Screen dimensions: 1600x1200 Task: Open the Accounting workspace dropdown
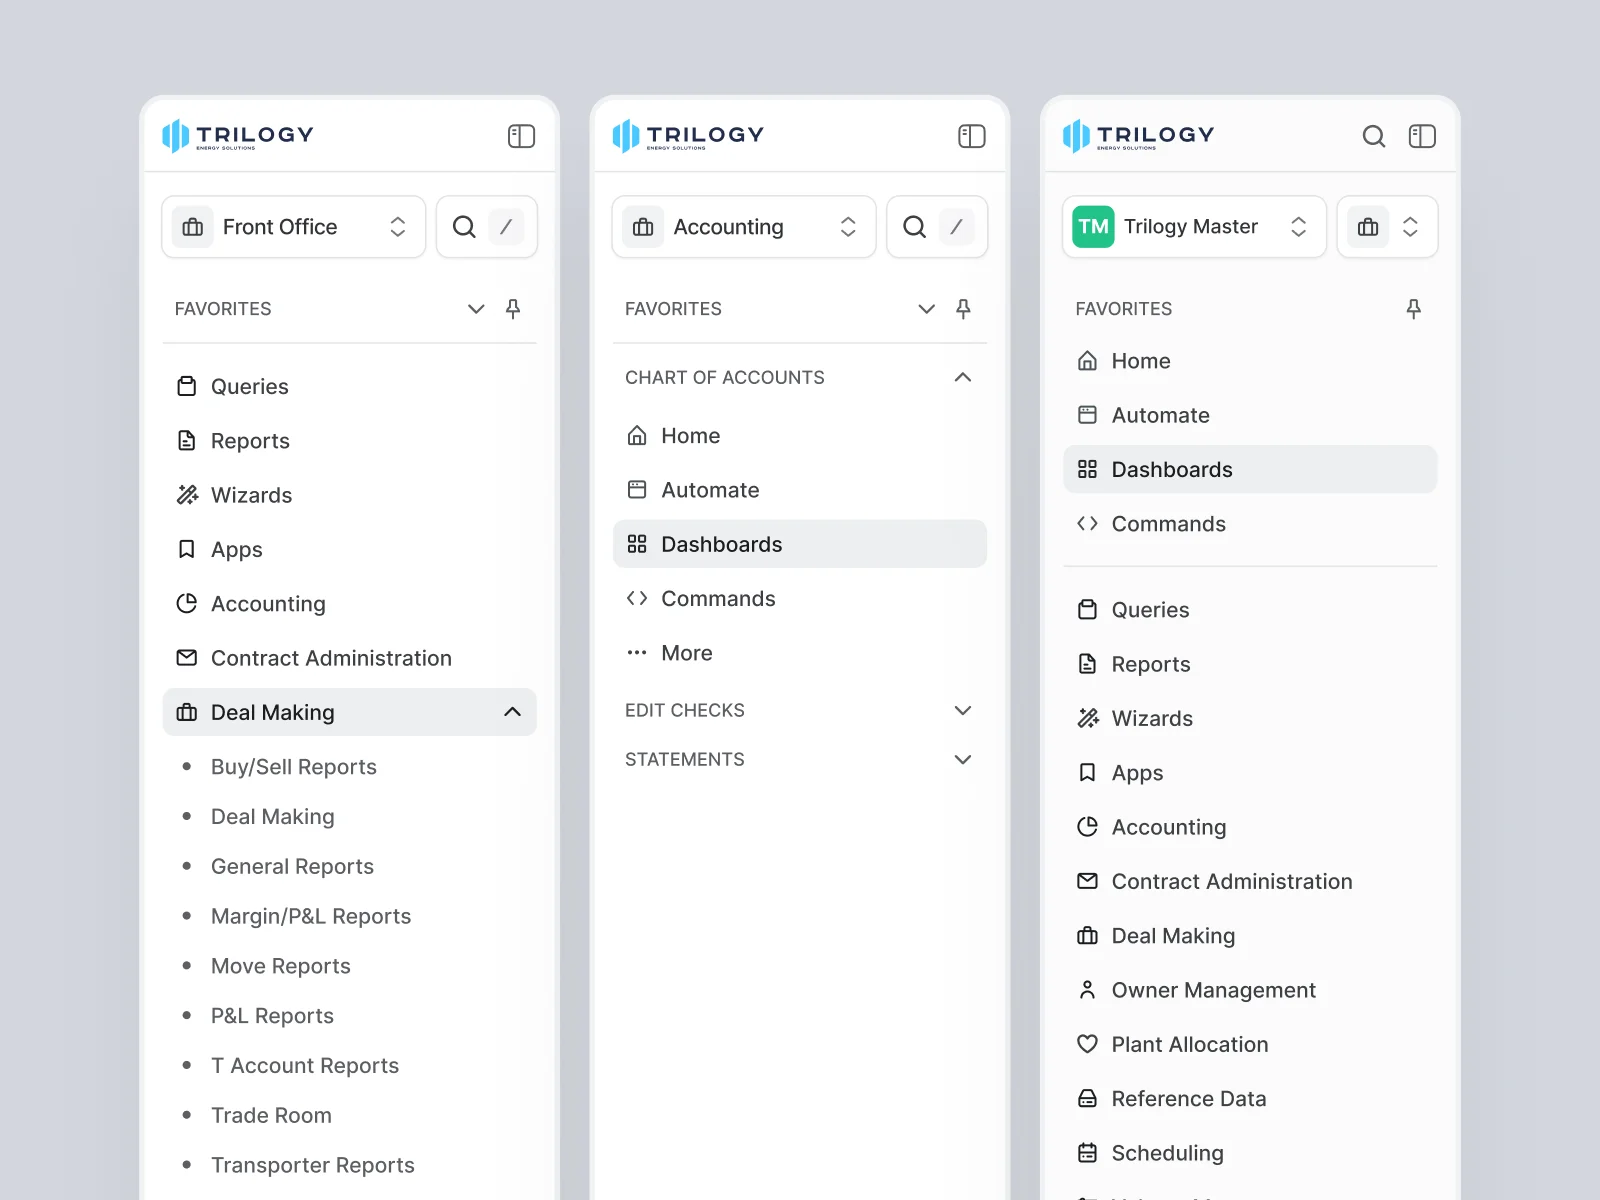pos(744,227)
